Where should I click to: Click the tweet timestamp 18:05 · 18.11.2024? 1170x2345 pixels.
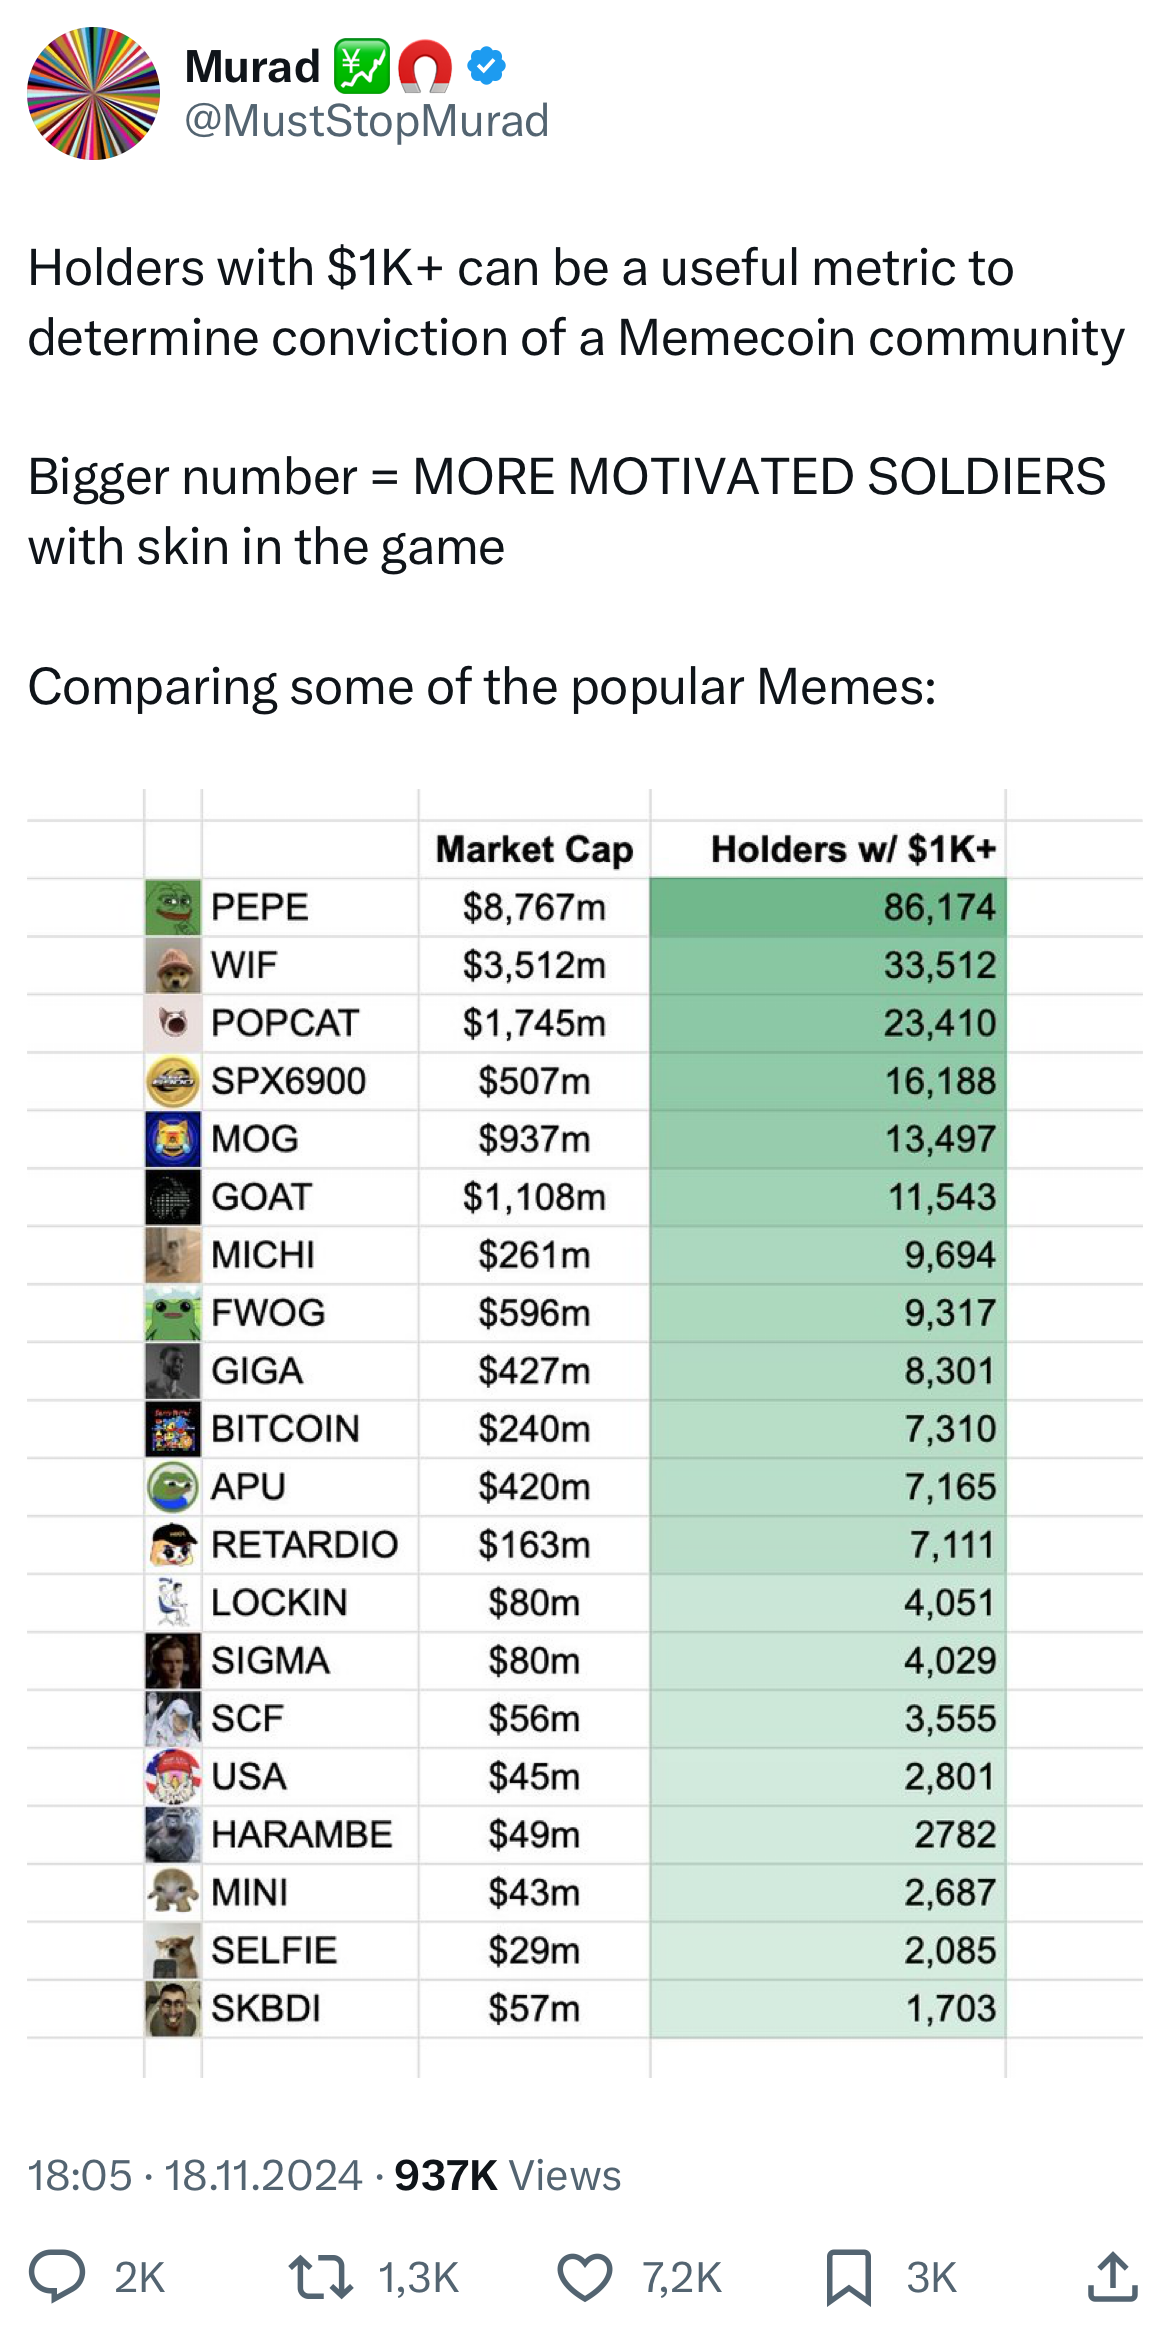tap(194, 2175)
